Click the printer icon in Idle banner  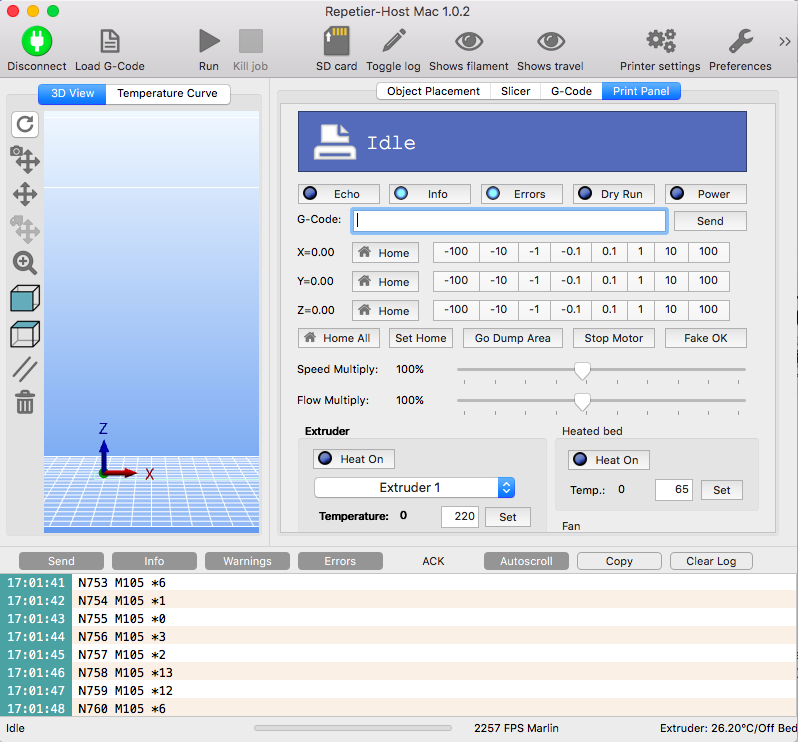[x=334, y=142]
